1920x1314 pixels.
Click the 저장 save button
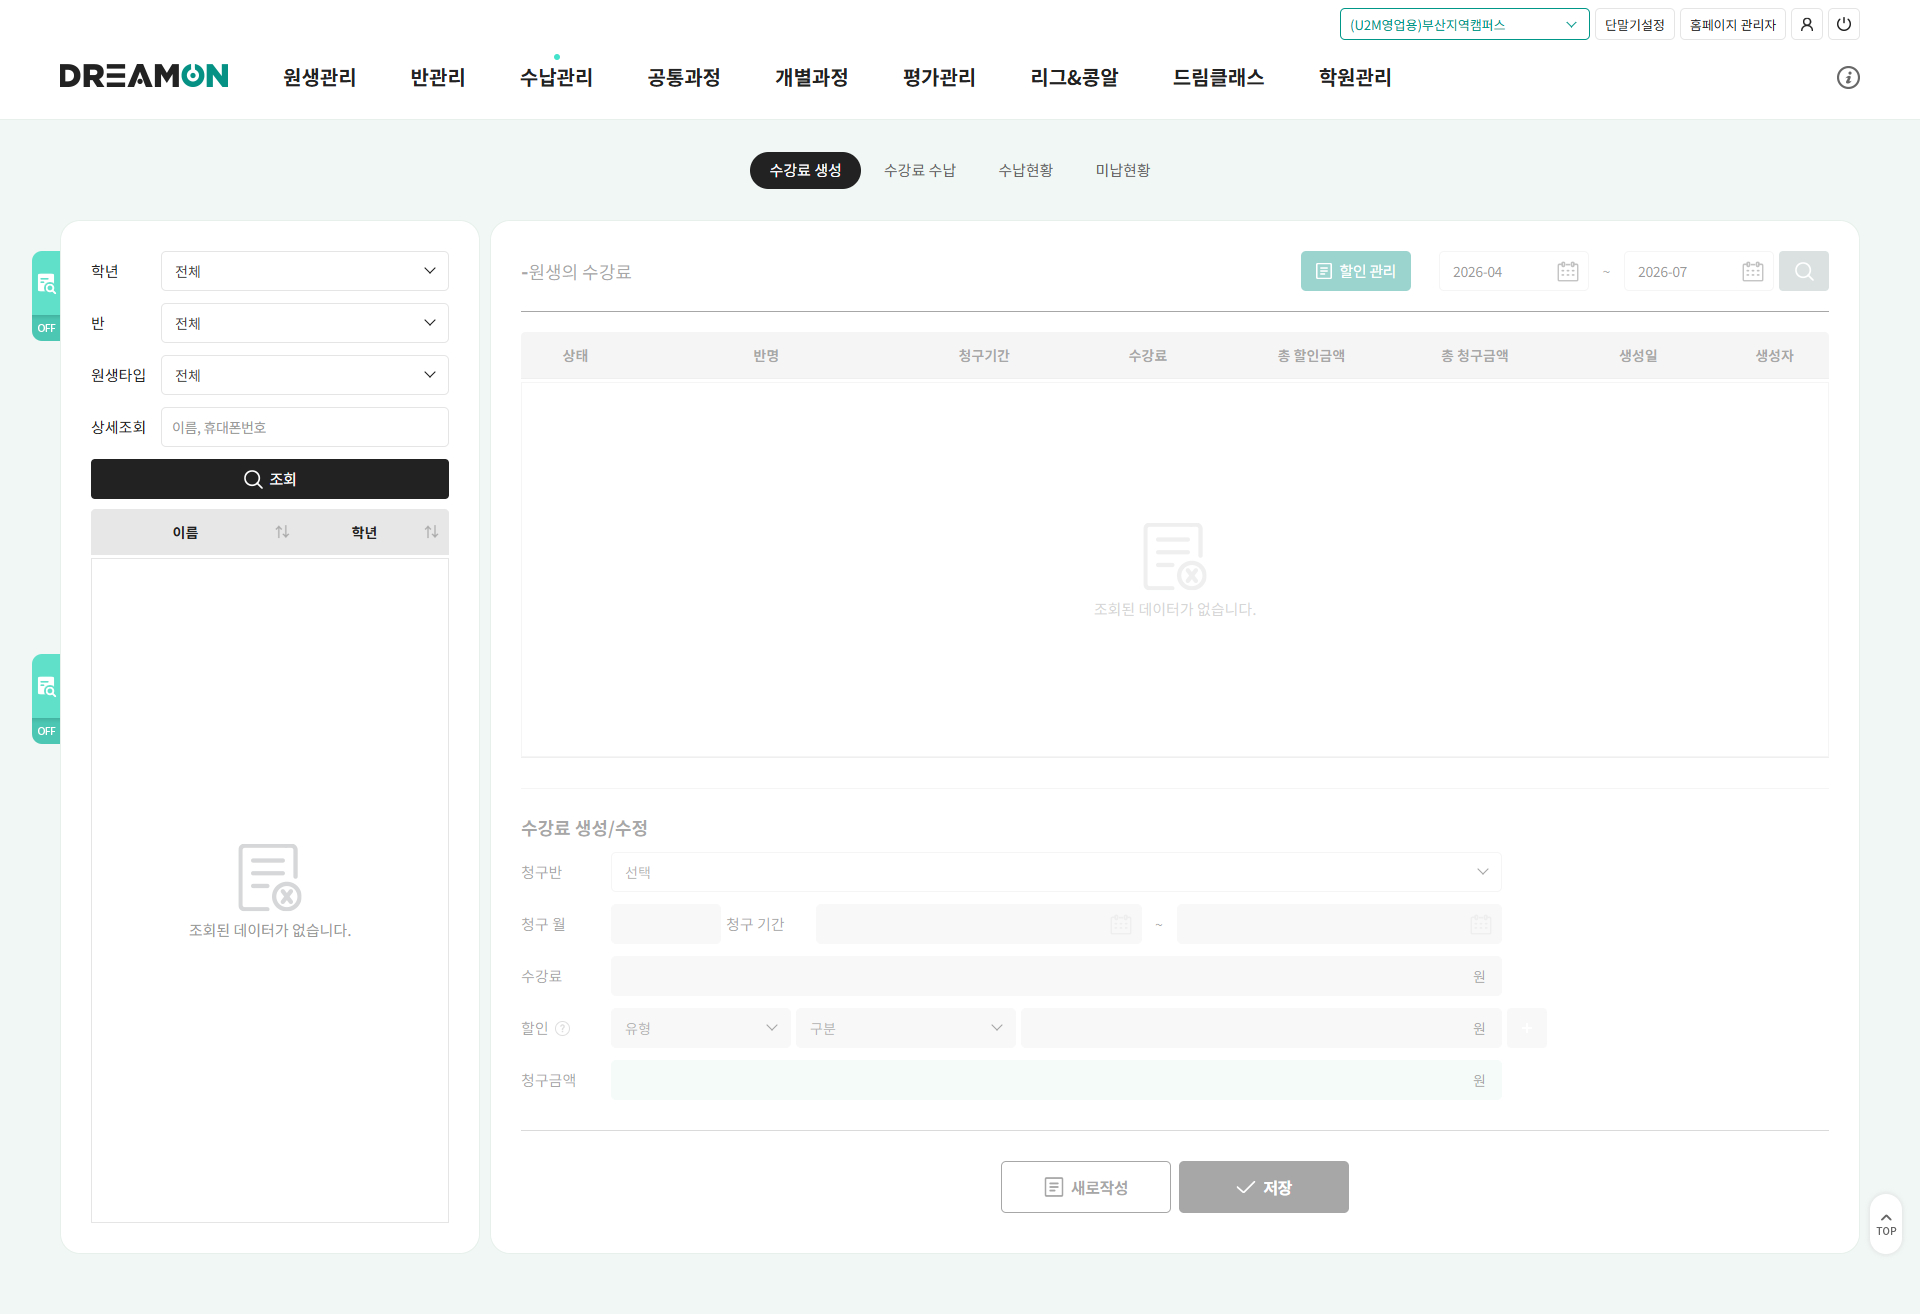1264,1187
